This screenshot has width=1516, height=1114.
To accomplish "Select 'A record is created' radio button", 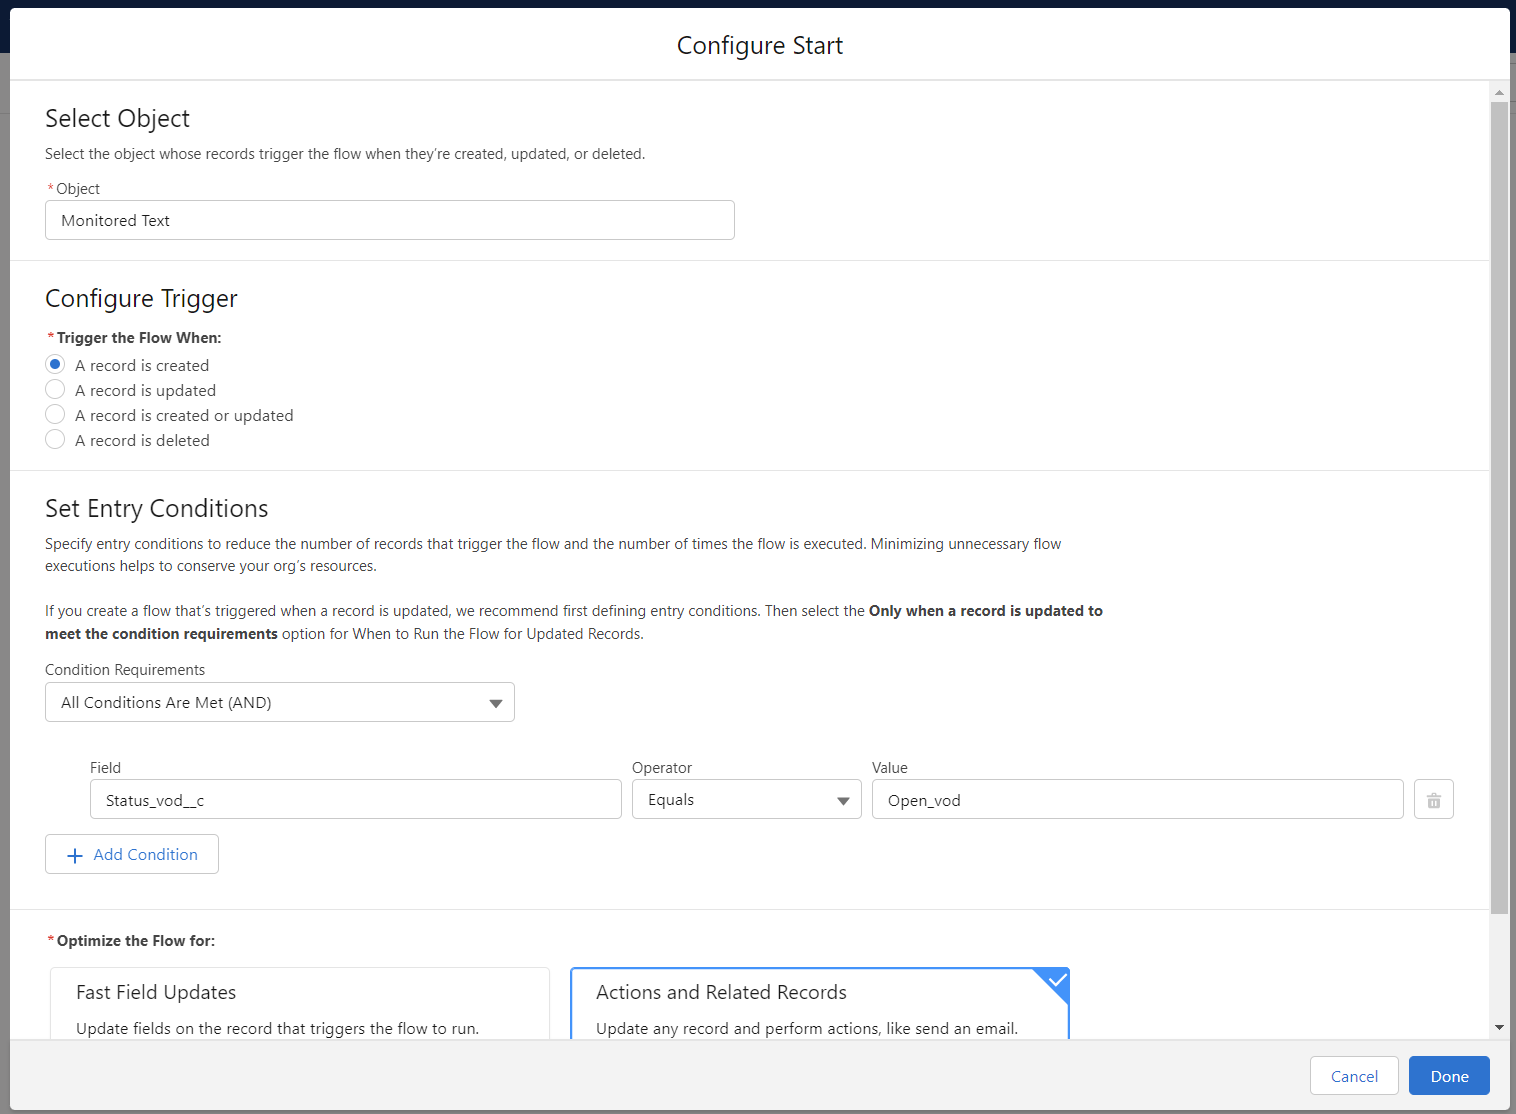I will 55,365.
